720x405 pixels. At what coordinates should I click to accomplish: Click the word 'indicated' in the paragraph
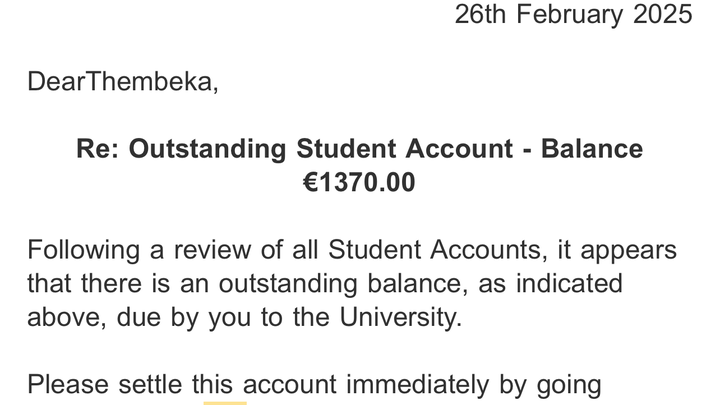click(x=569, y=284)
